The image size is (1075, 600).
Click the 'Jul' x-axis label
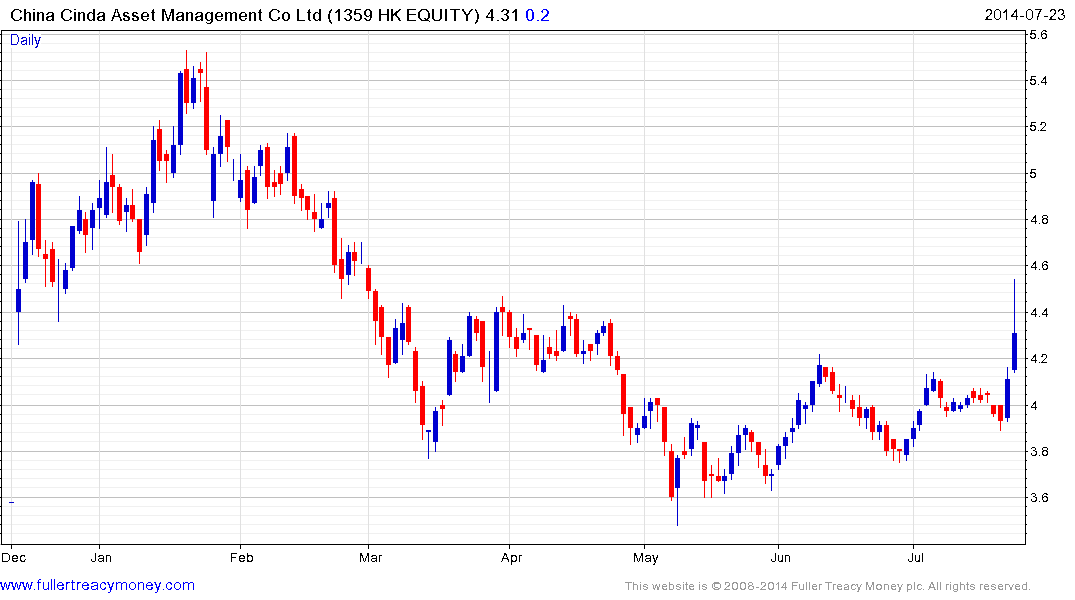pyautogui.click(x=915, y=557)
